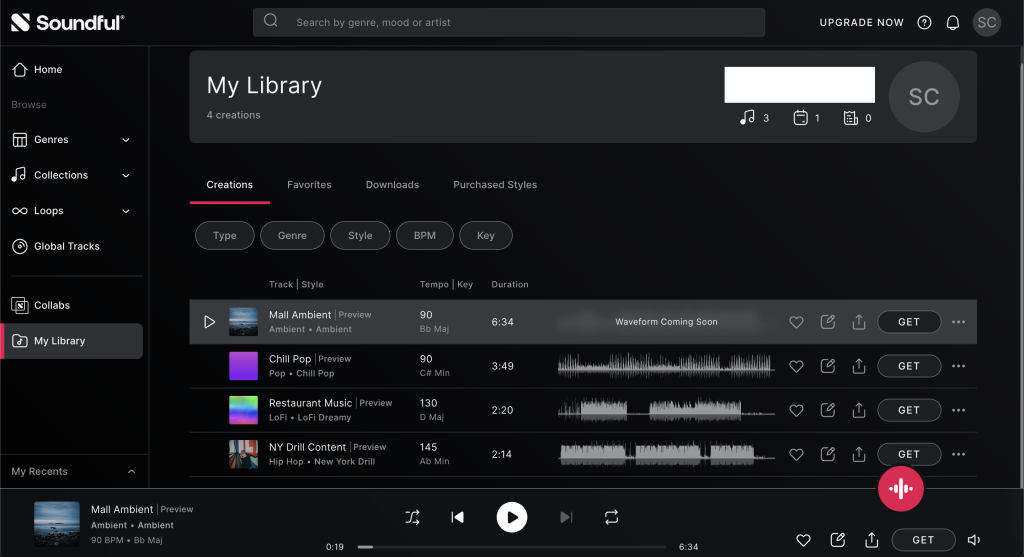Play the Mall Ambient track row
This screenshot has width=1024, height=557.
pyautogui.click(x=209, y=322)
